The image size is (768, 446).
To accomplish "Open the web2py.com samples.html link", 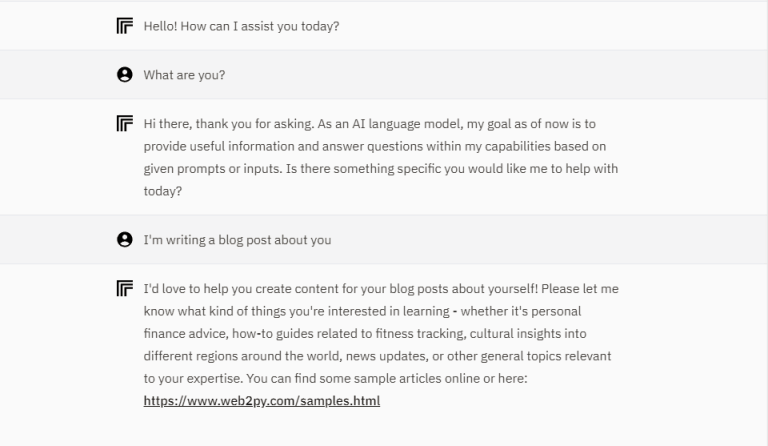I will (262, 401).
